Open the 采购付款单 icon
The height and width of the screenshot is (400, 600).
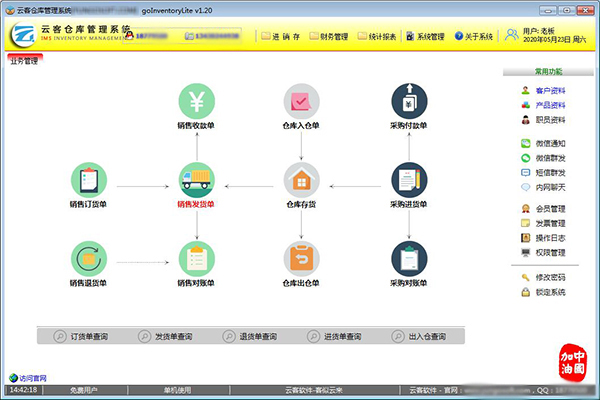tap(409, 101)
